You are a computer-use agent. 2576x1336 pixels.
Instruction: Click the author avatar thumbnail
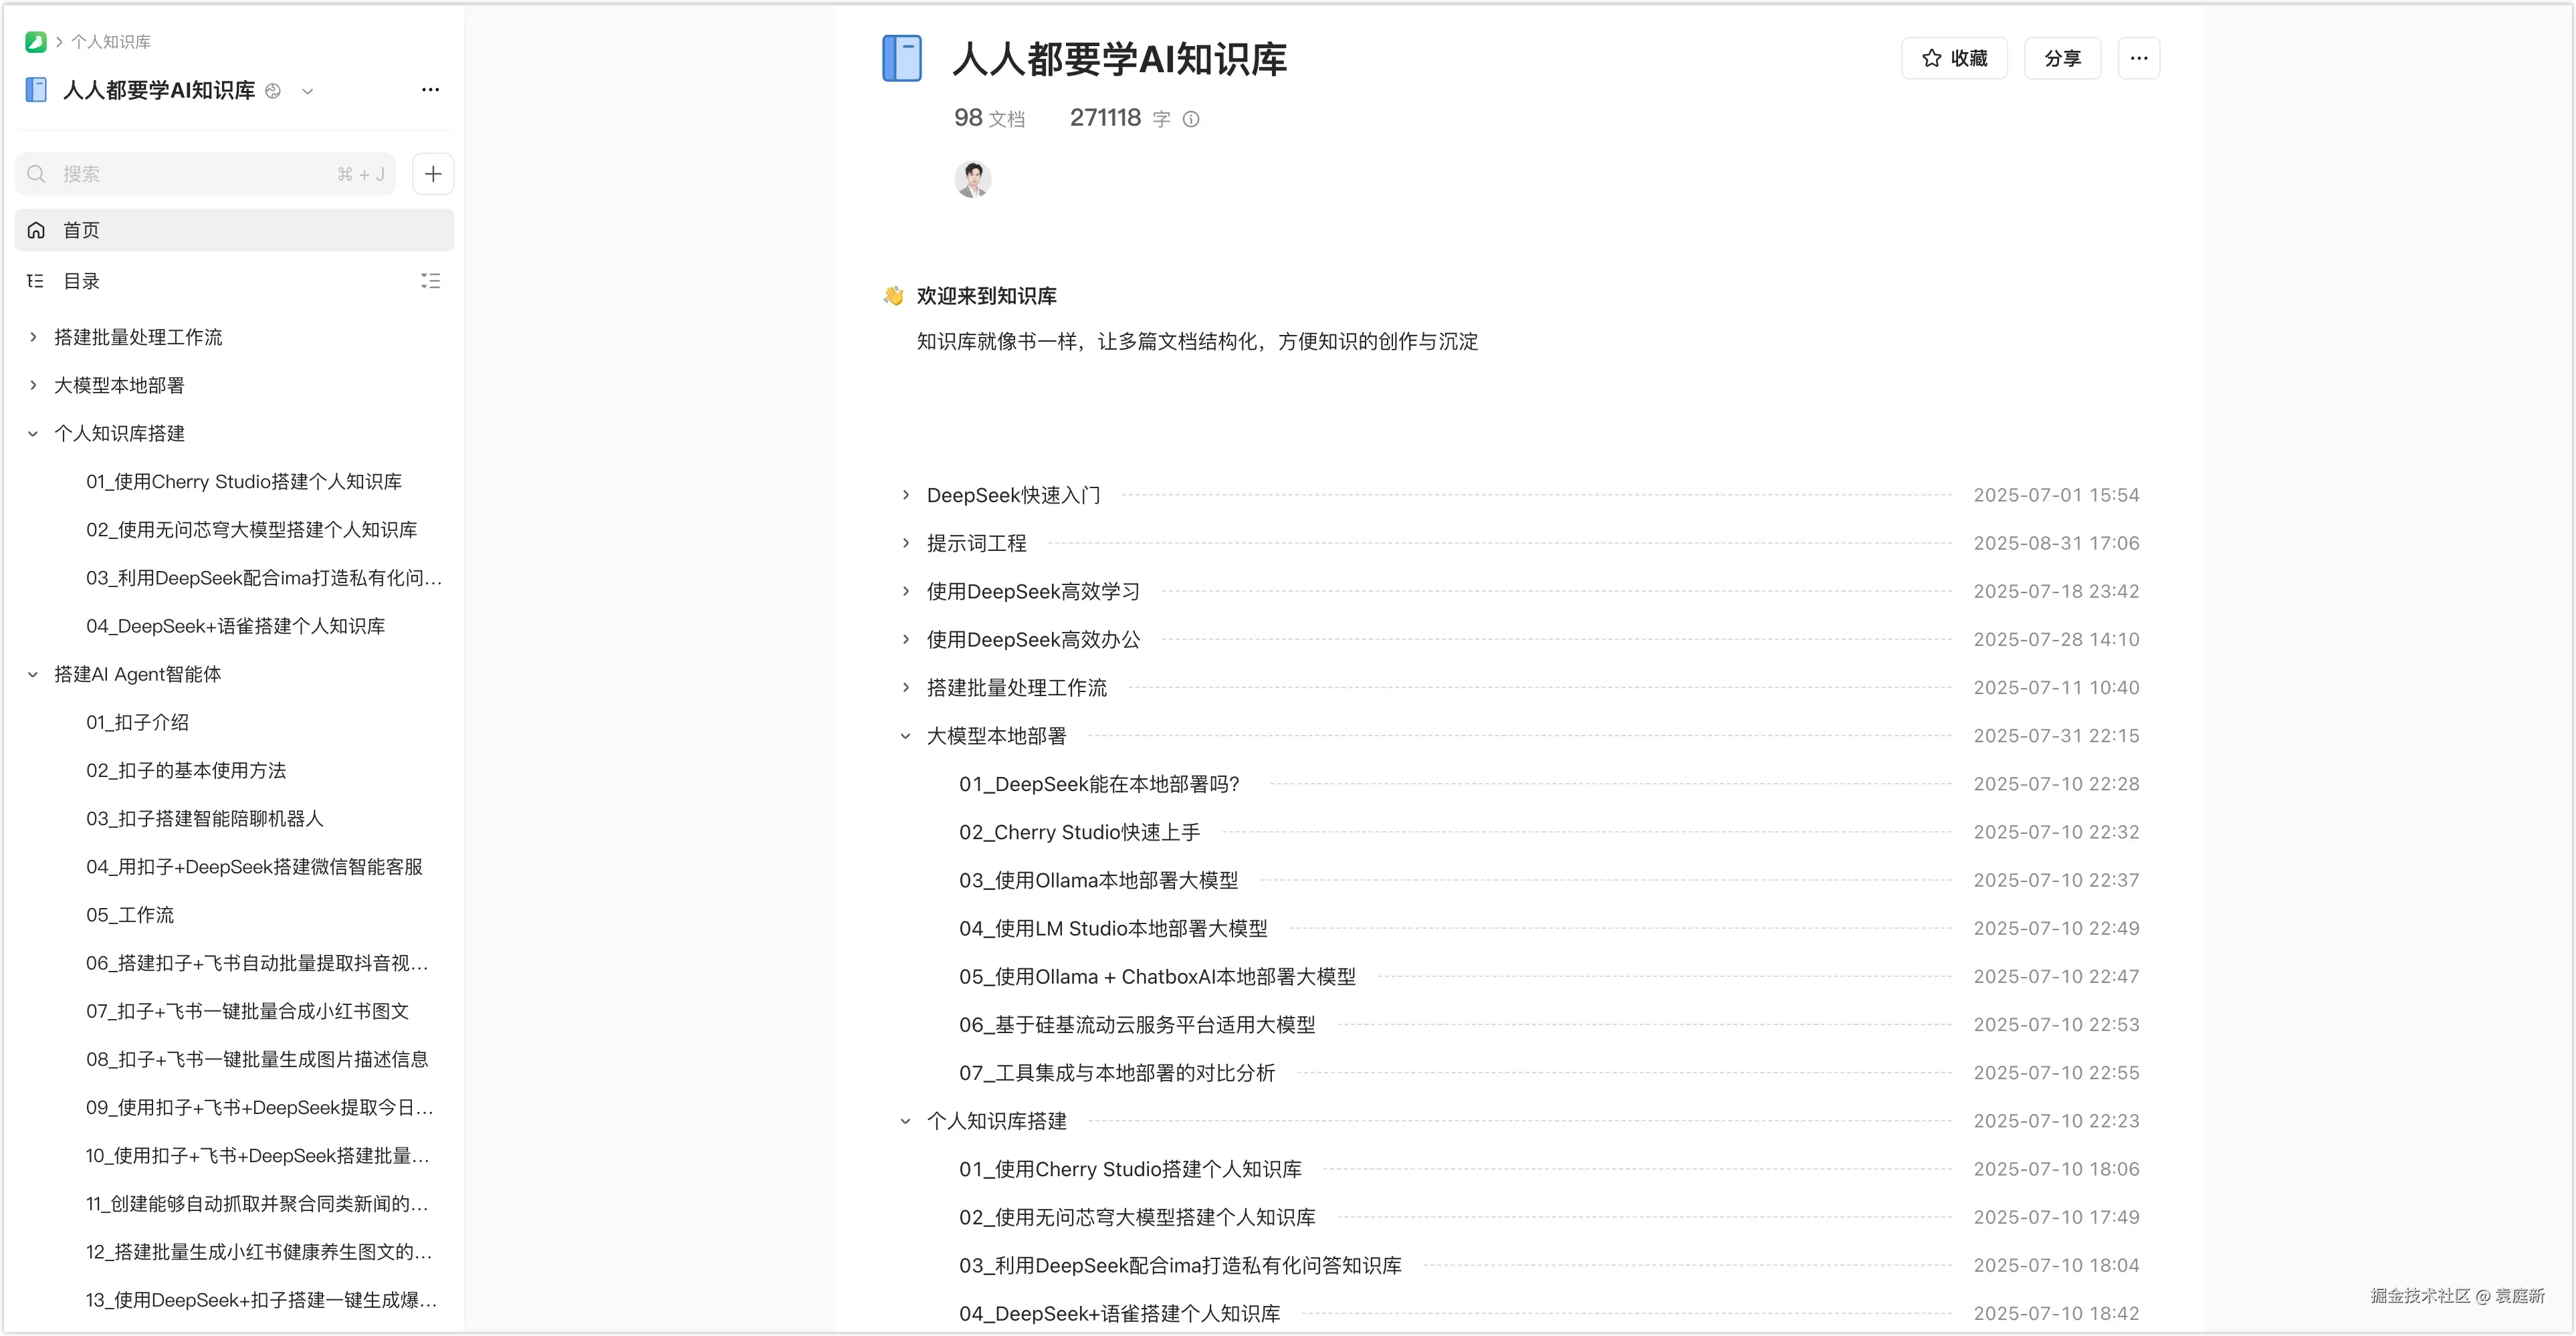pyautogui.click(x=972, y=179)
